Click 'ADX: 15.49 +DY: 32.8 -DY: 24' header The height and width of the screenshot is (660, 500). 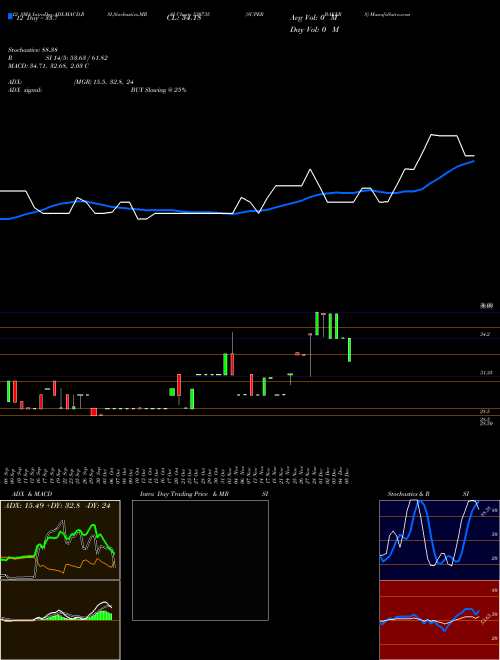point(57,506)
